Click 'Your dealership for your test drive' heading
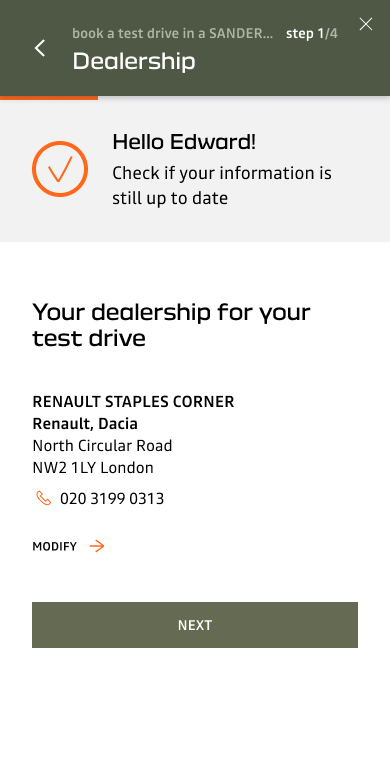The height and width of the screenshot is (776, 390). pos(171,325)
